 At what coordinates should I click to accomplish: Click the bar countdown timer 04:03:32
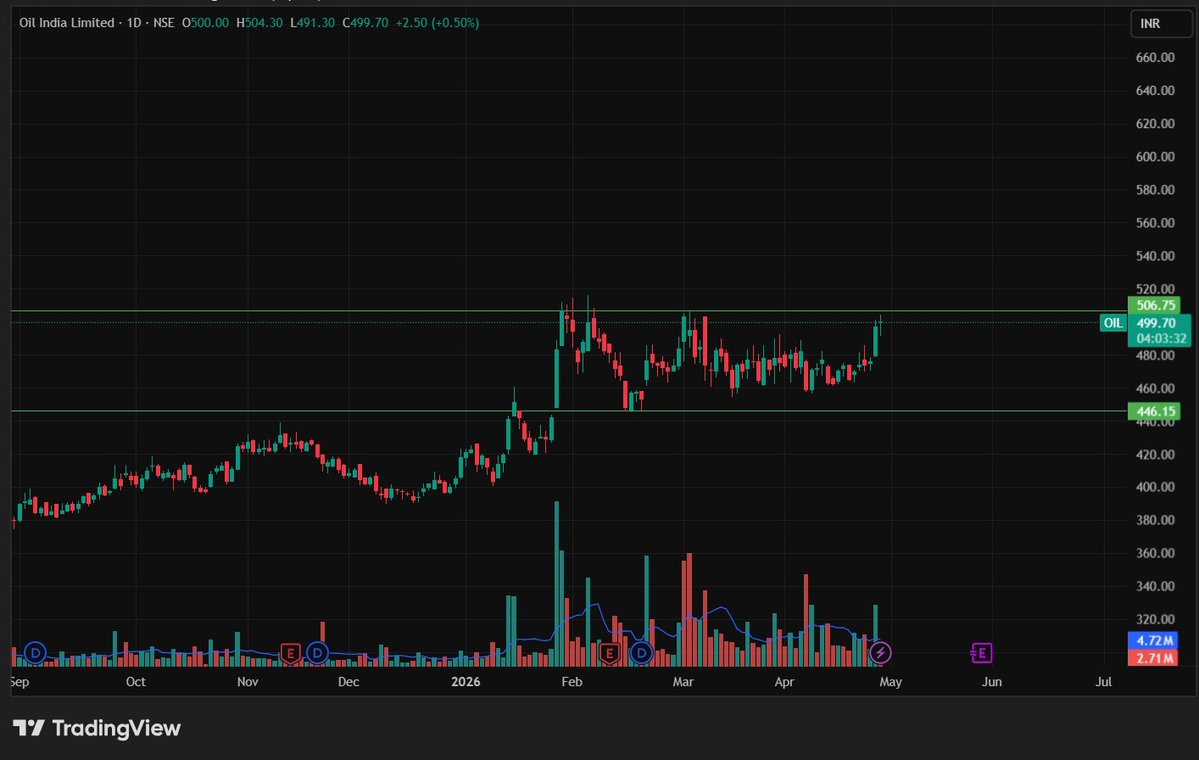[x=1161, y=339]
